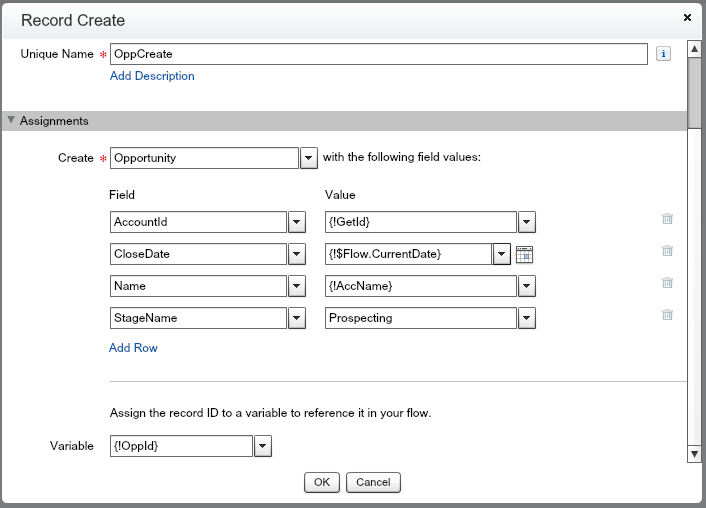Close the Record Create dialog
The image size is (706, 508).
[687, 18]
